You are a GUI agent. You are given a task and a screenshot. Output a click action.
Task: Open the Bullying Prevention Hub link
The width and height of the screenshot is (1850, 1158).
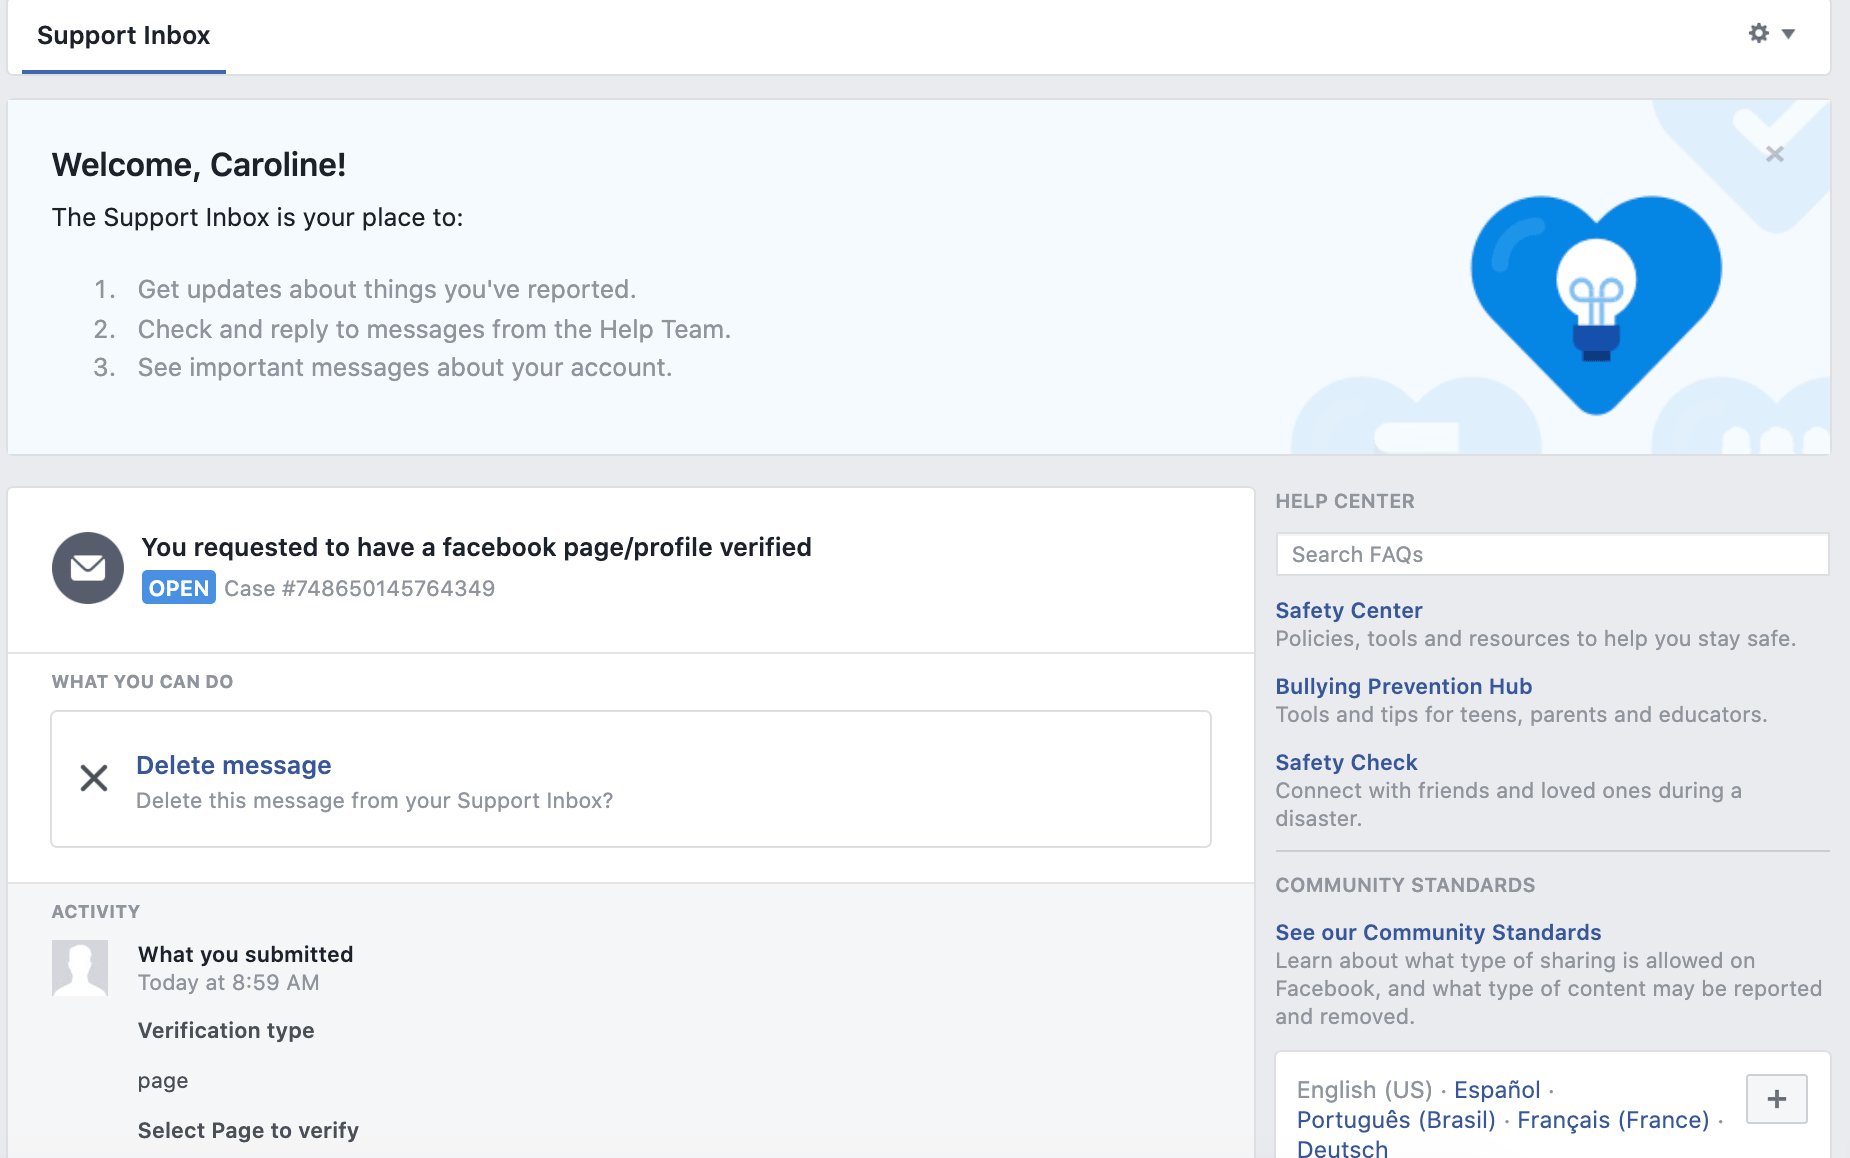1403,686
